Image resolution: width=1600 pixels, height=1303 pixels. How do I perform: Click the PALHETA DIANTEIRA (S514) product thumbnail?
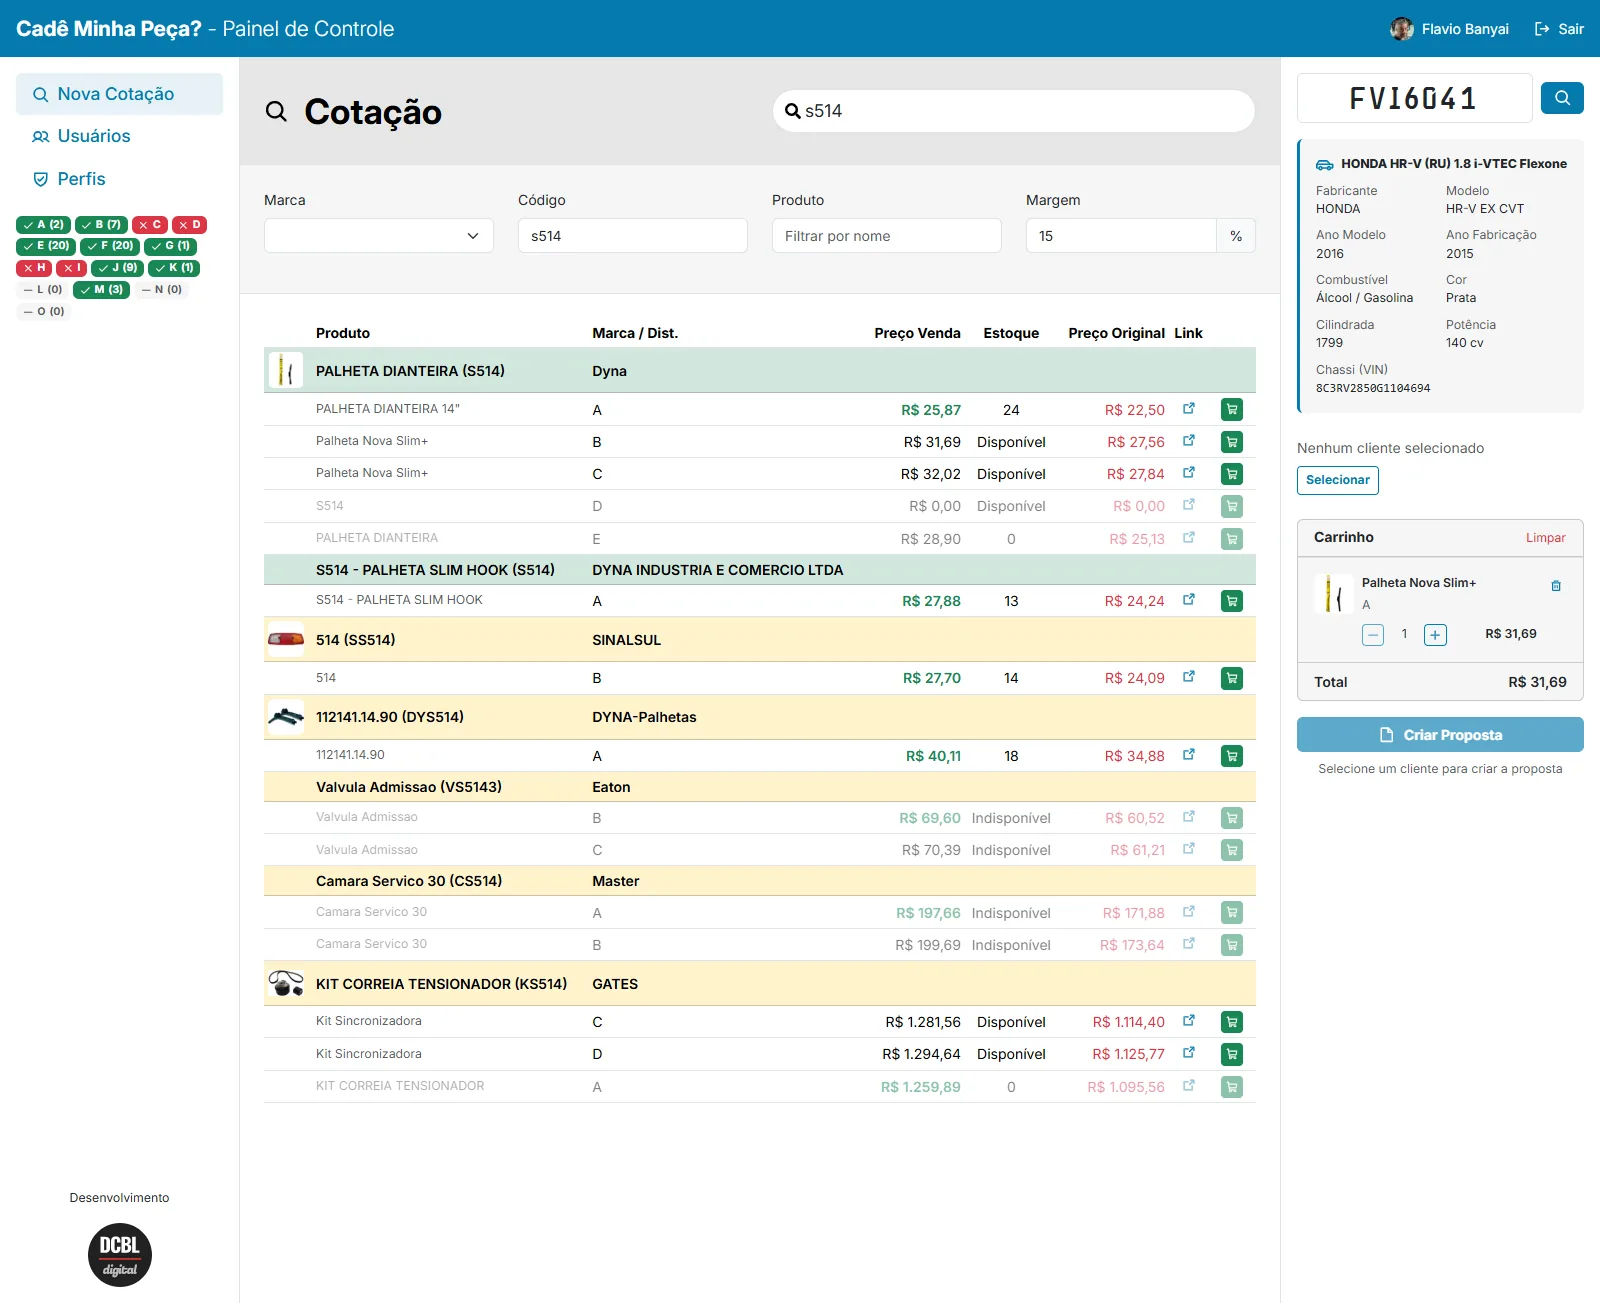286,371
